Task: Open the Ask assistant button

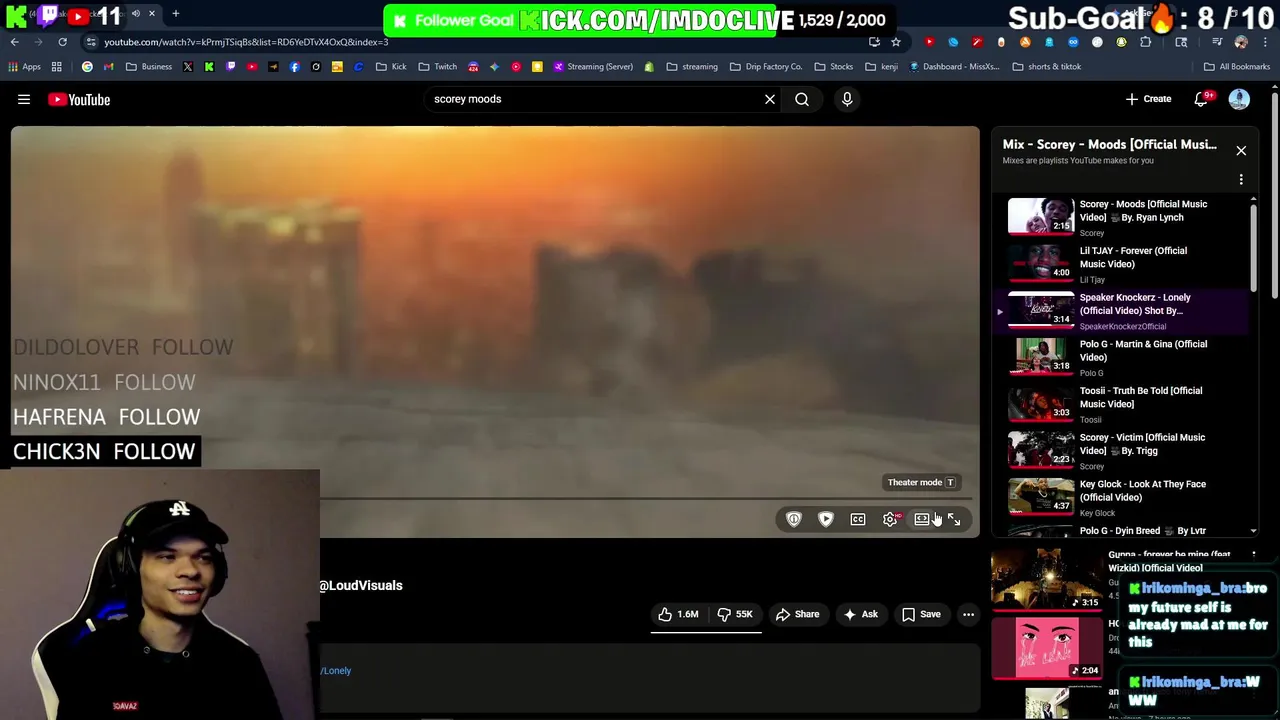Action: click(x=861, y=614)
